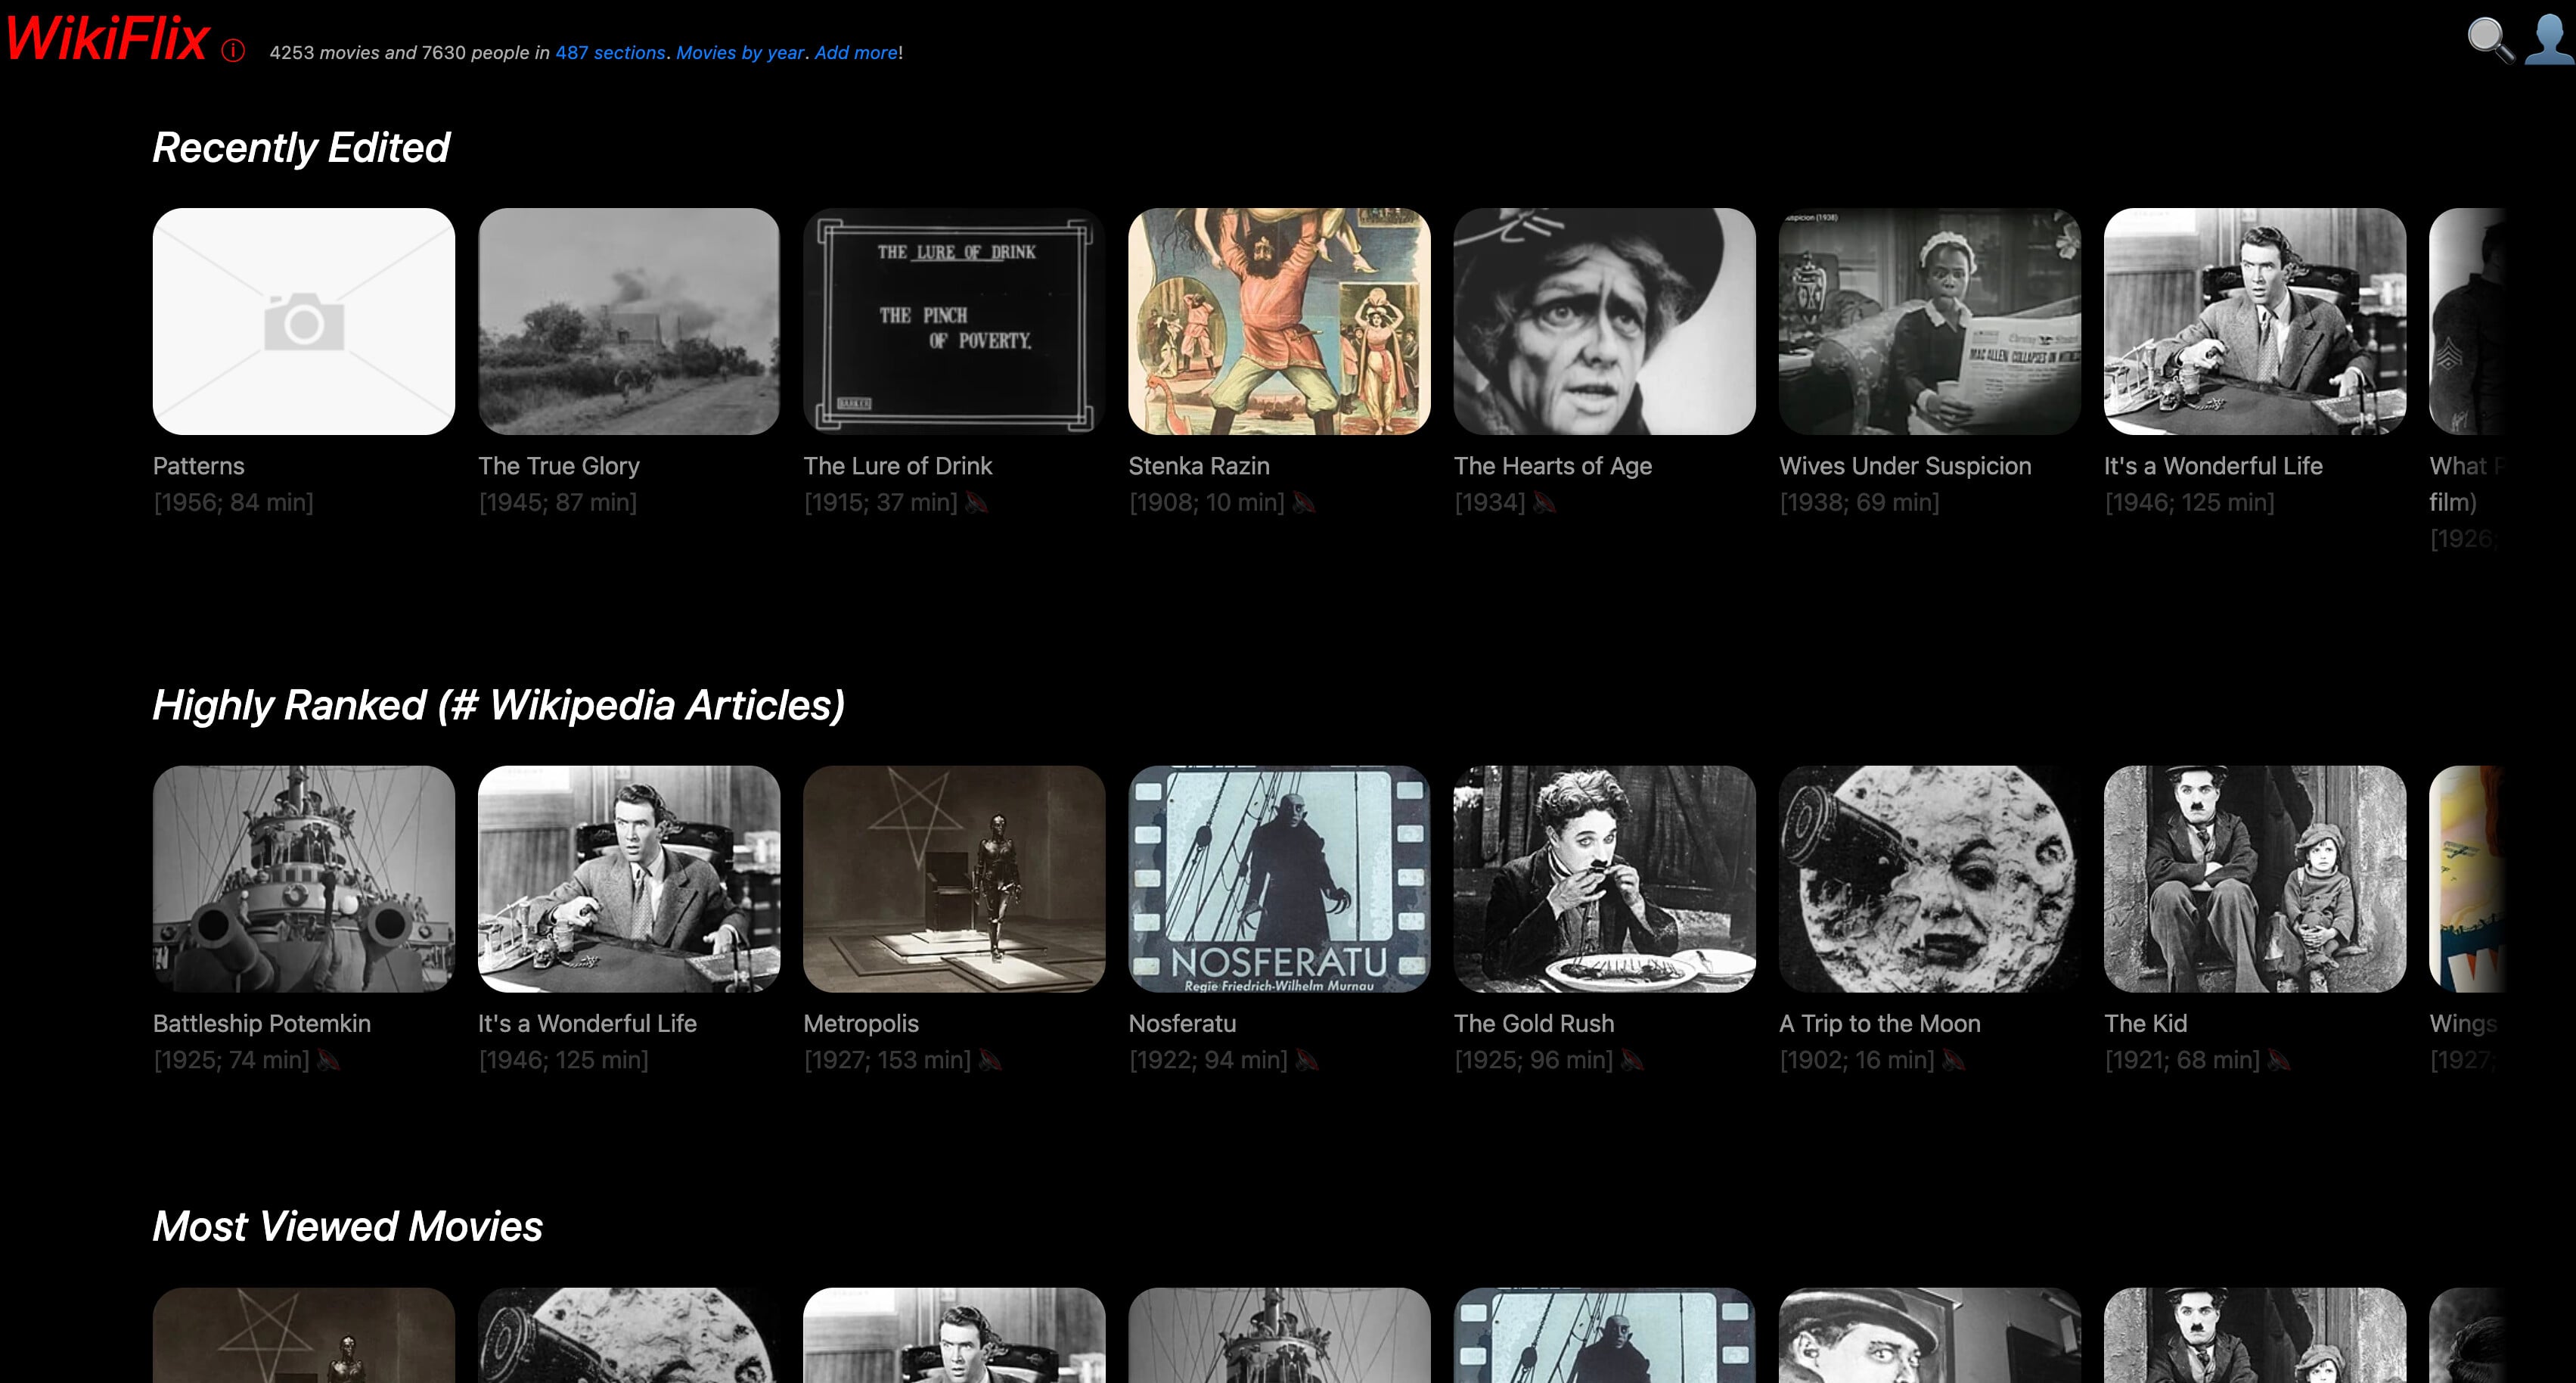Click silent film icon under Stenka Razin

1303,503
